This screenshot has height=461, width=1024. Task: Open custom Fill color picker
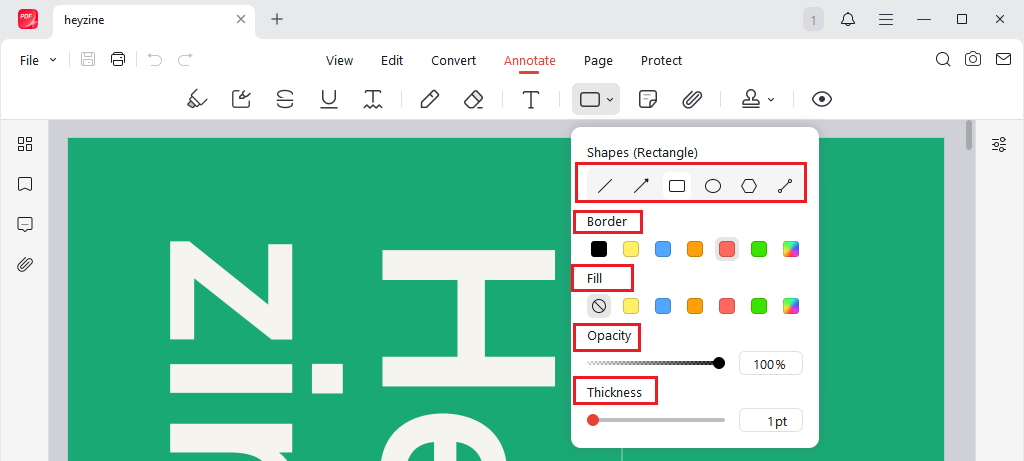coord(791,306)
